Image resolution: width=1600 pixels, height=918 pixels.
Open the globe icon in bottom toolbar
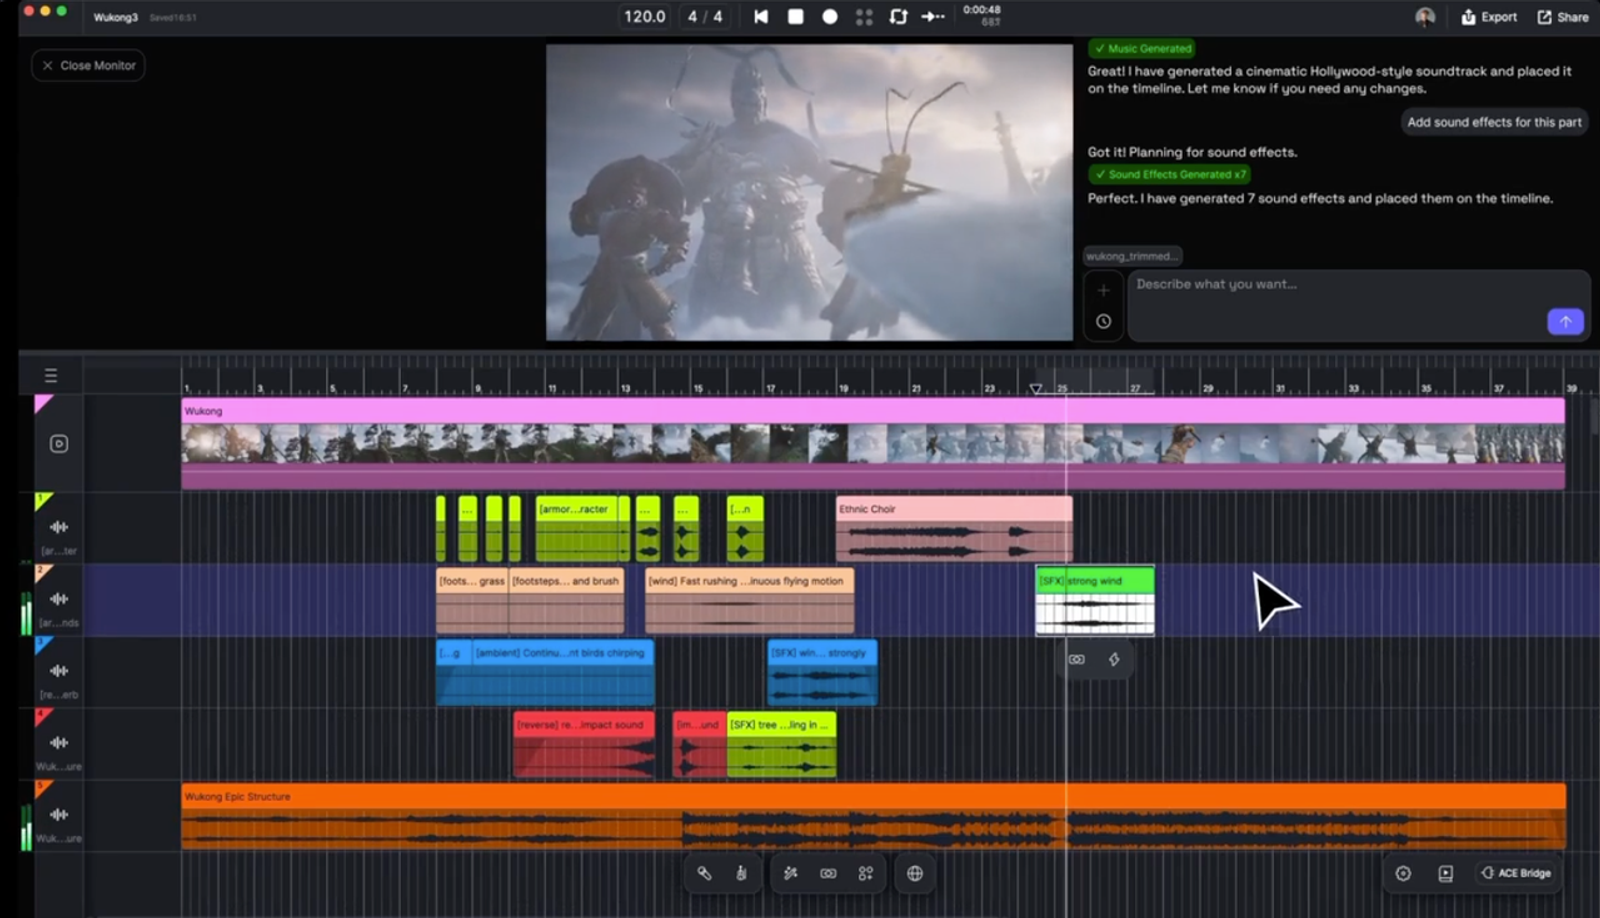click(x=914, y=873)
